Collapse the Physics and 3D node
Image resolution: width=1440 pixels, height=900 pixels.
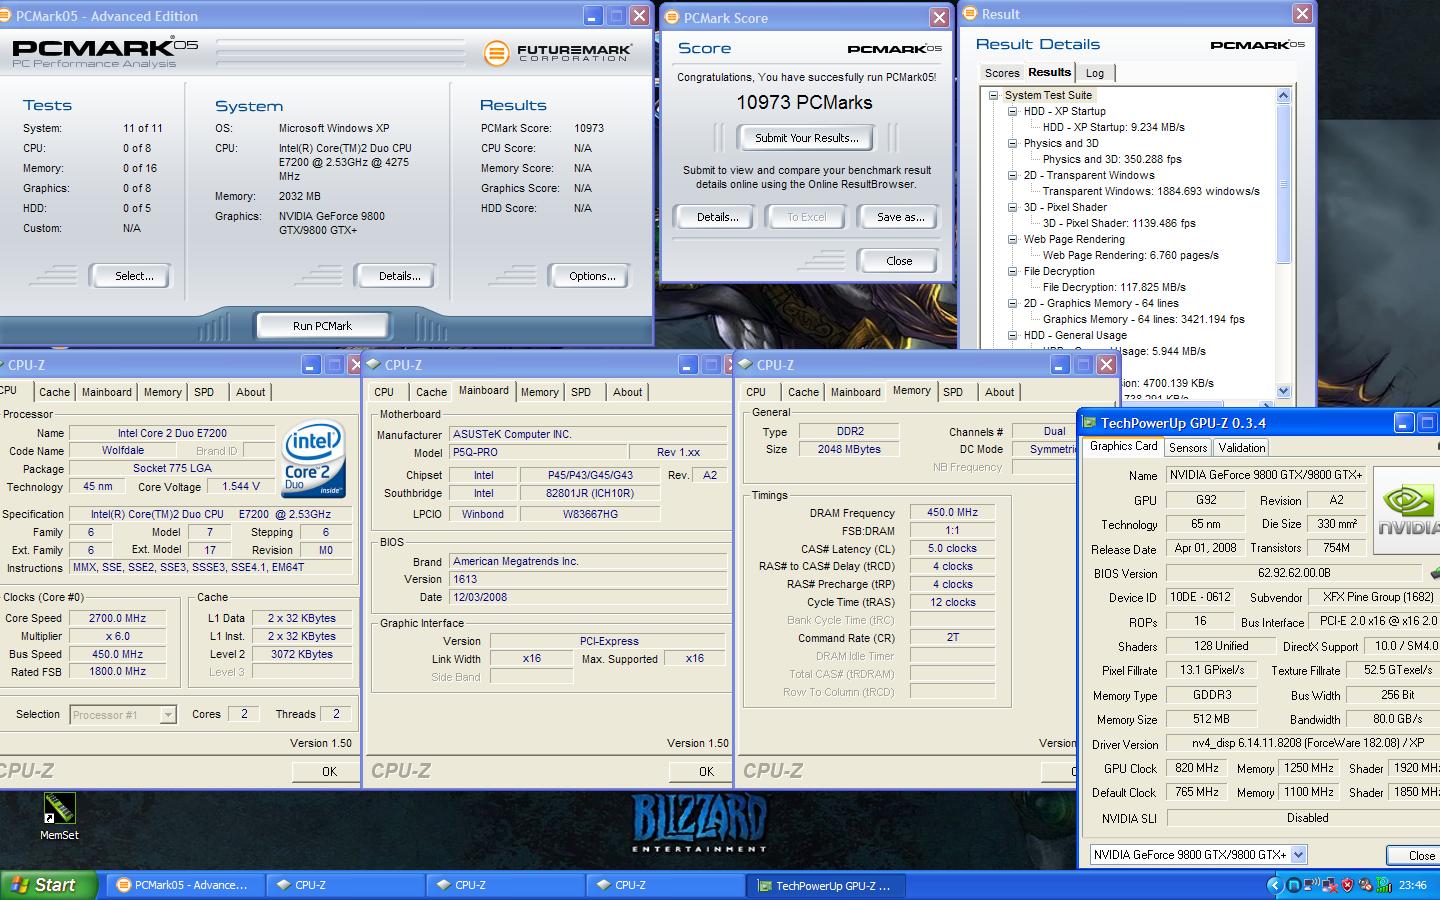[1012, 144]
